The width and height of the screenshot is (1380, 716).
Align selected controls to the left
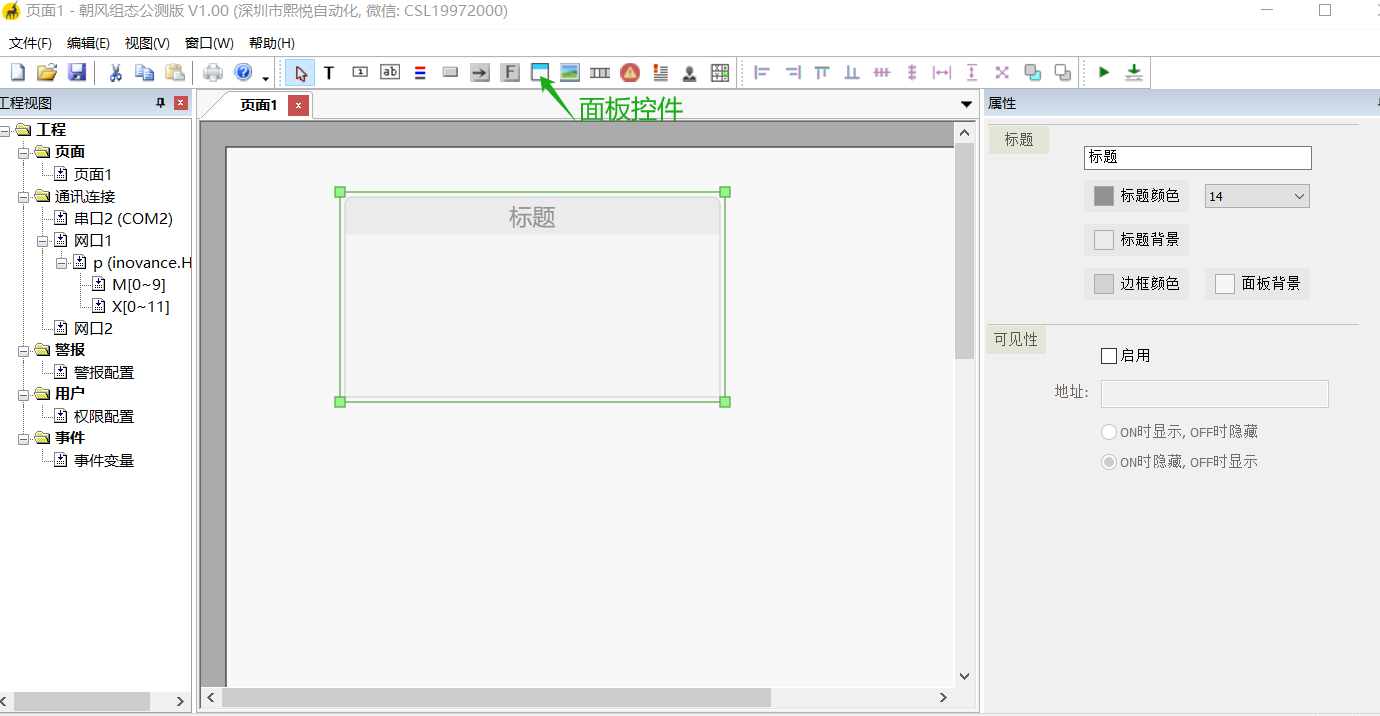762,72
